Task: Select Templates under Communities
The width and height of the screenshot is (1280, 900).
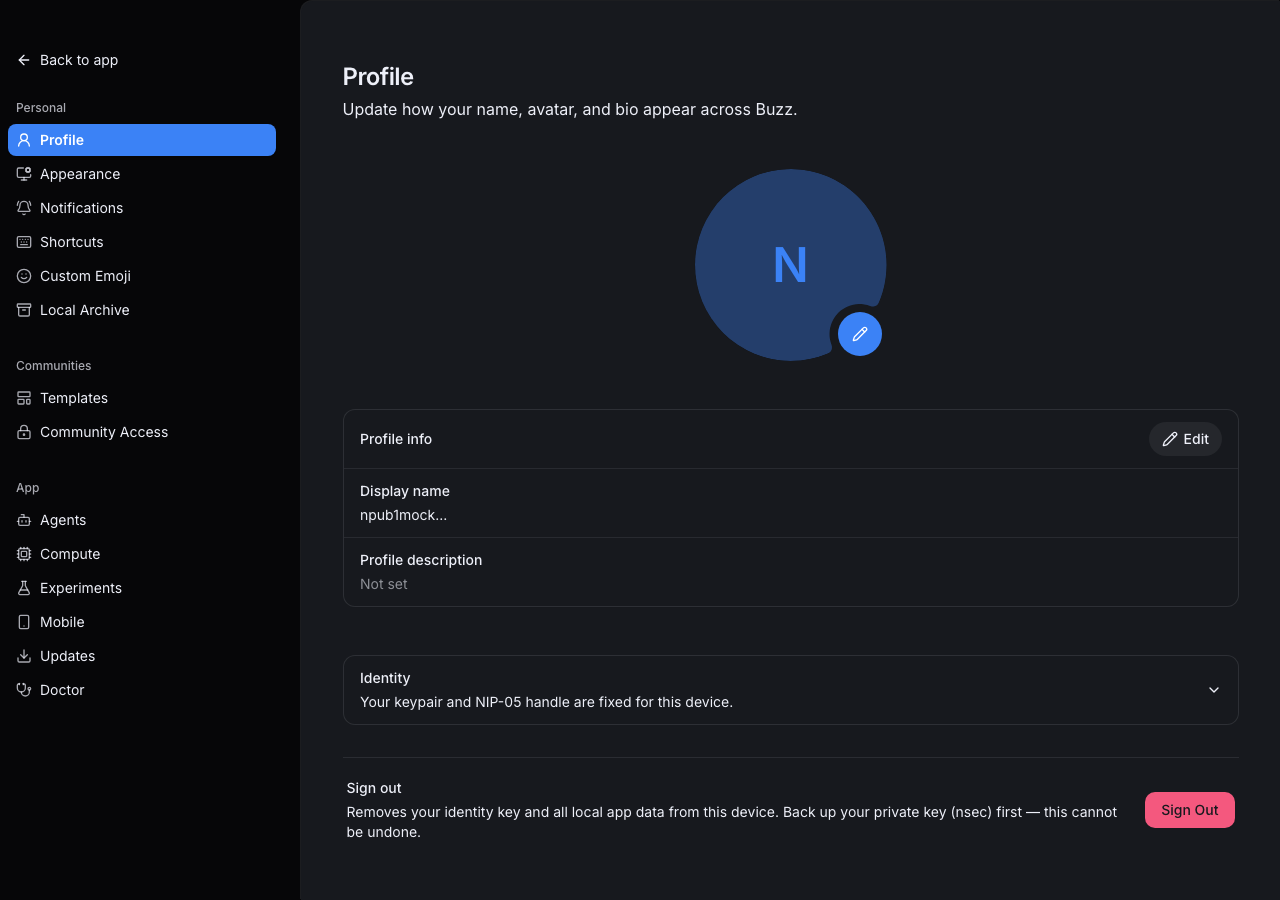Action: [x=142, y=398]
